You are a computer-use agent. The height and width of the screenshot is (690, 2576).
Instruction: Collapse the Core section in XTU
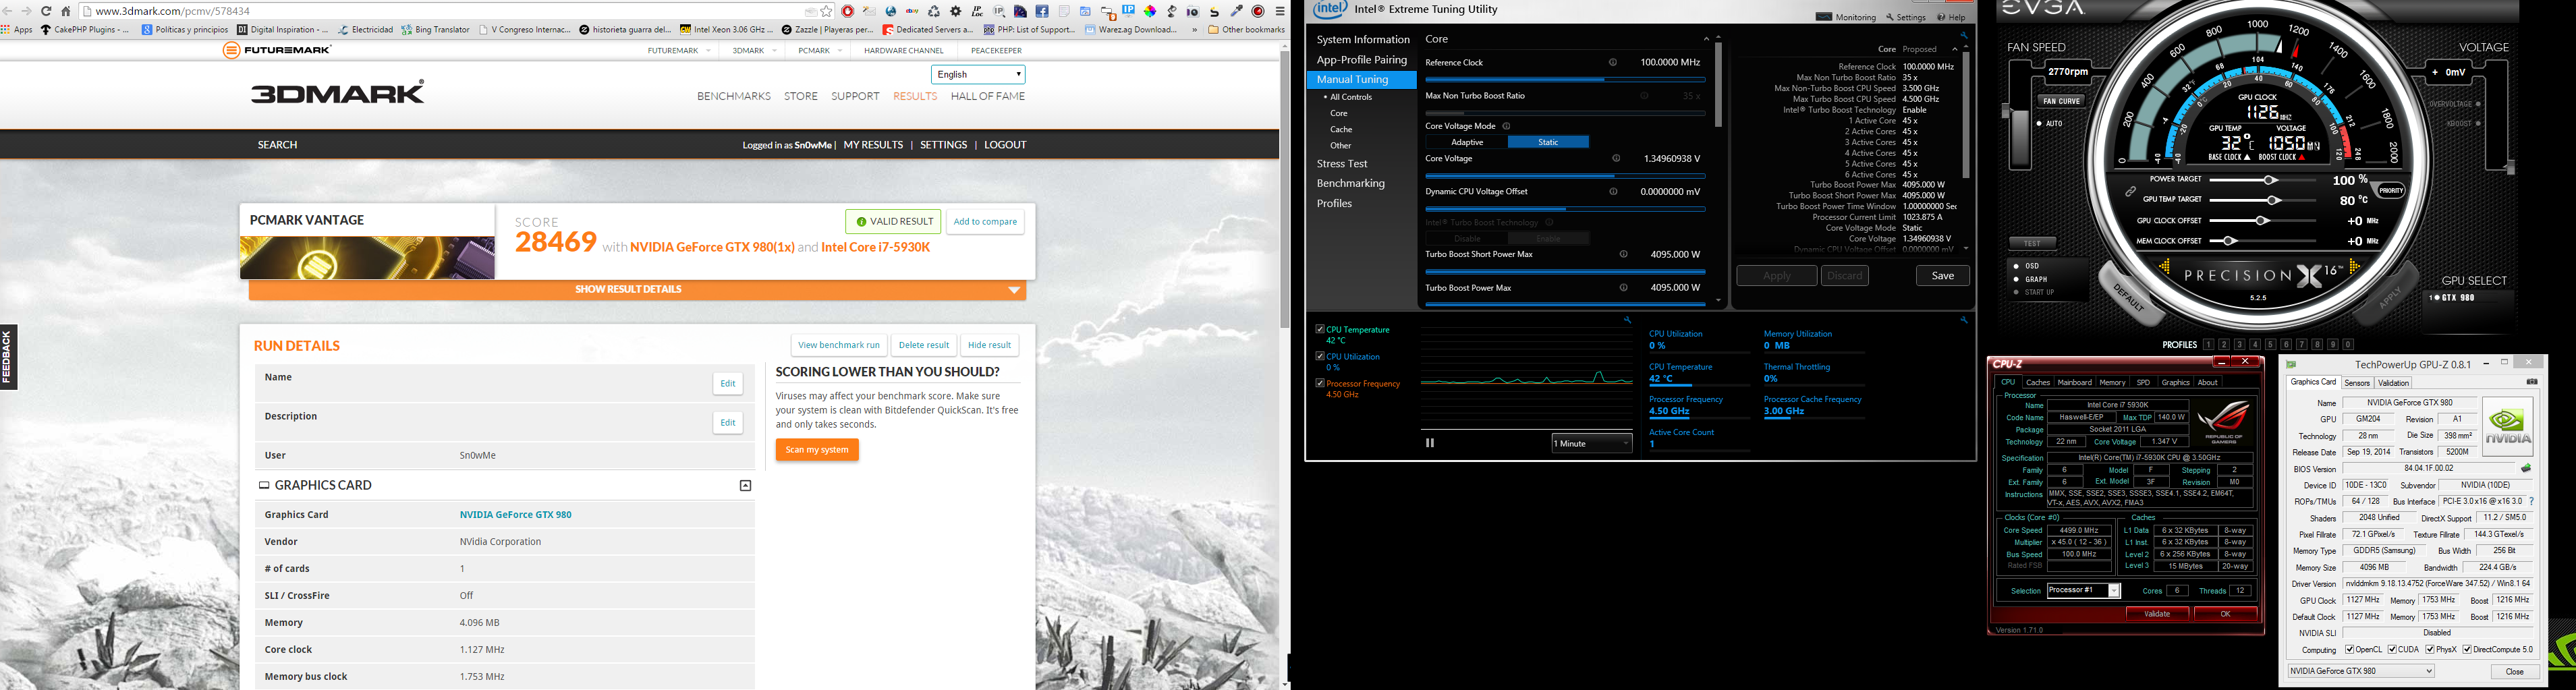coord(1706,39)
